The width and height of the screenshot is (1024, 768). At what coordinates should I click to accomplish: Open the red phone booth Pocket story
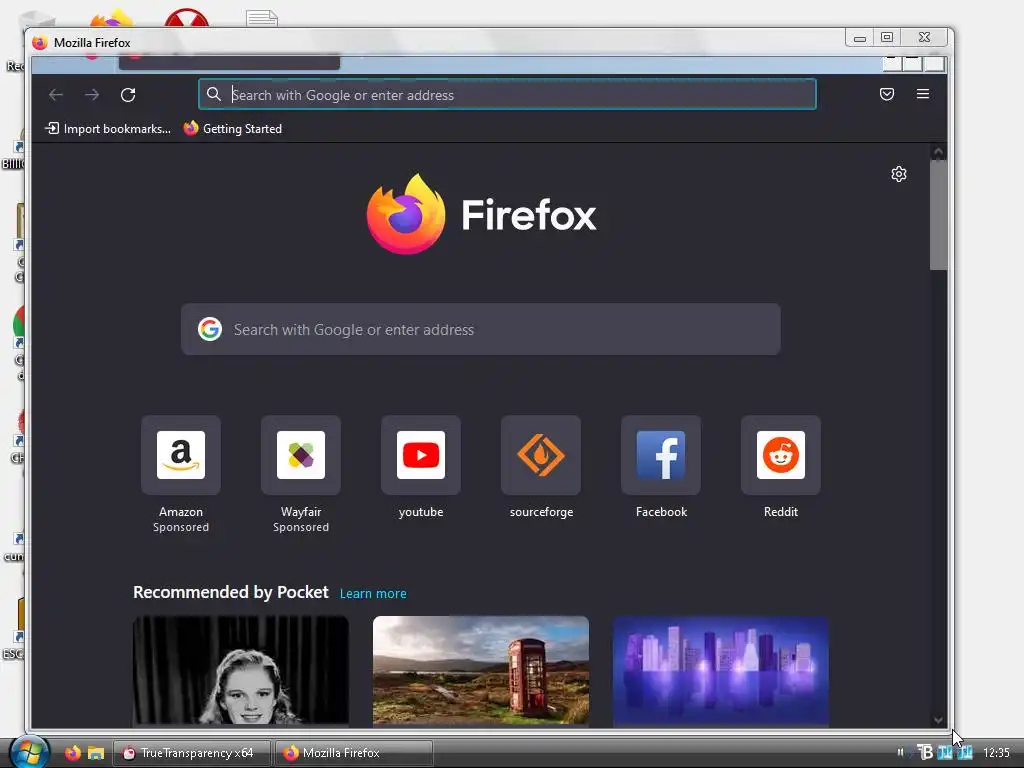pos(481,671)
